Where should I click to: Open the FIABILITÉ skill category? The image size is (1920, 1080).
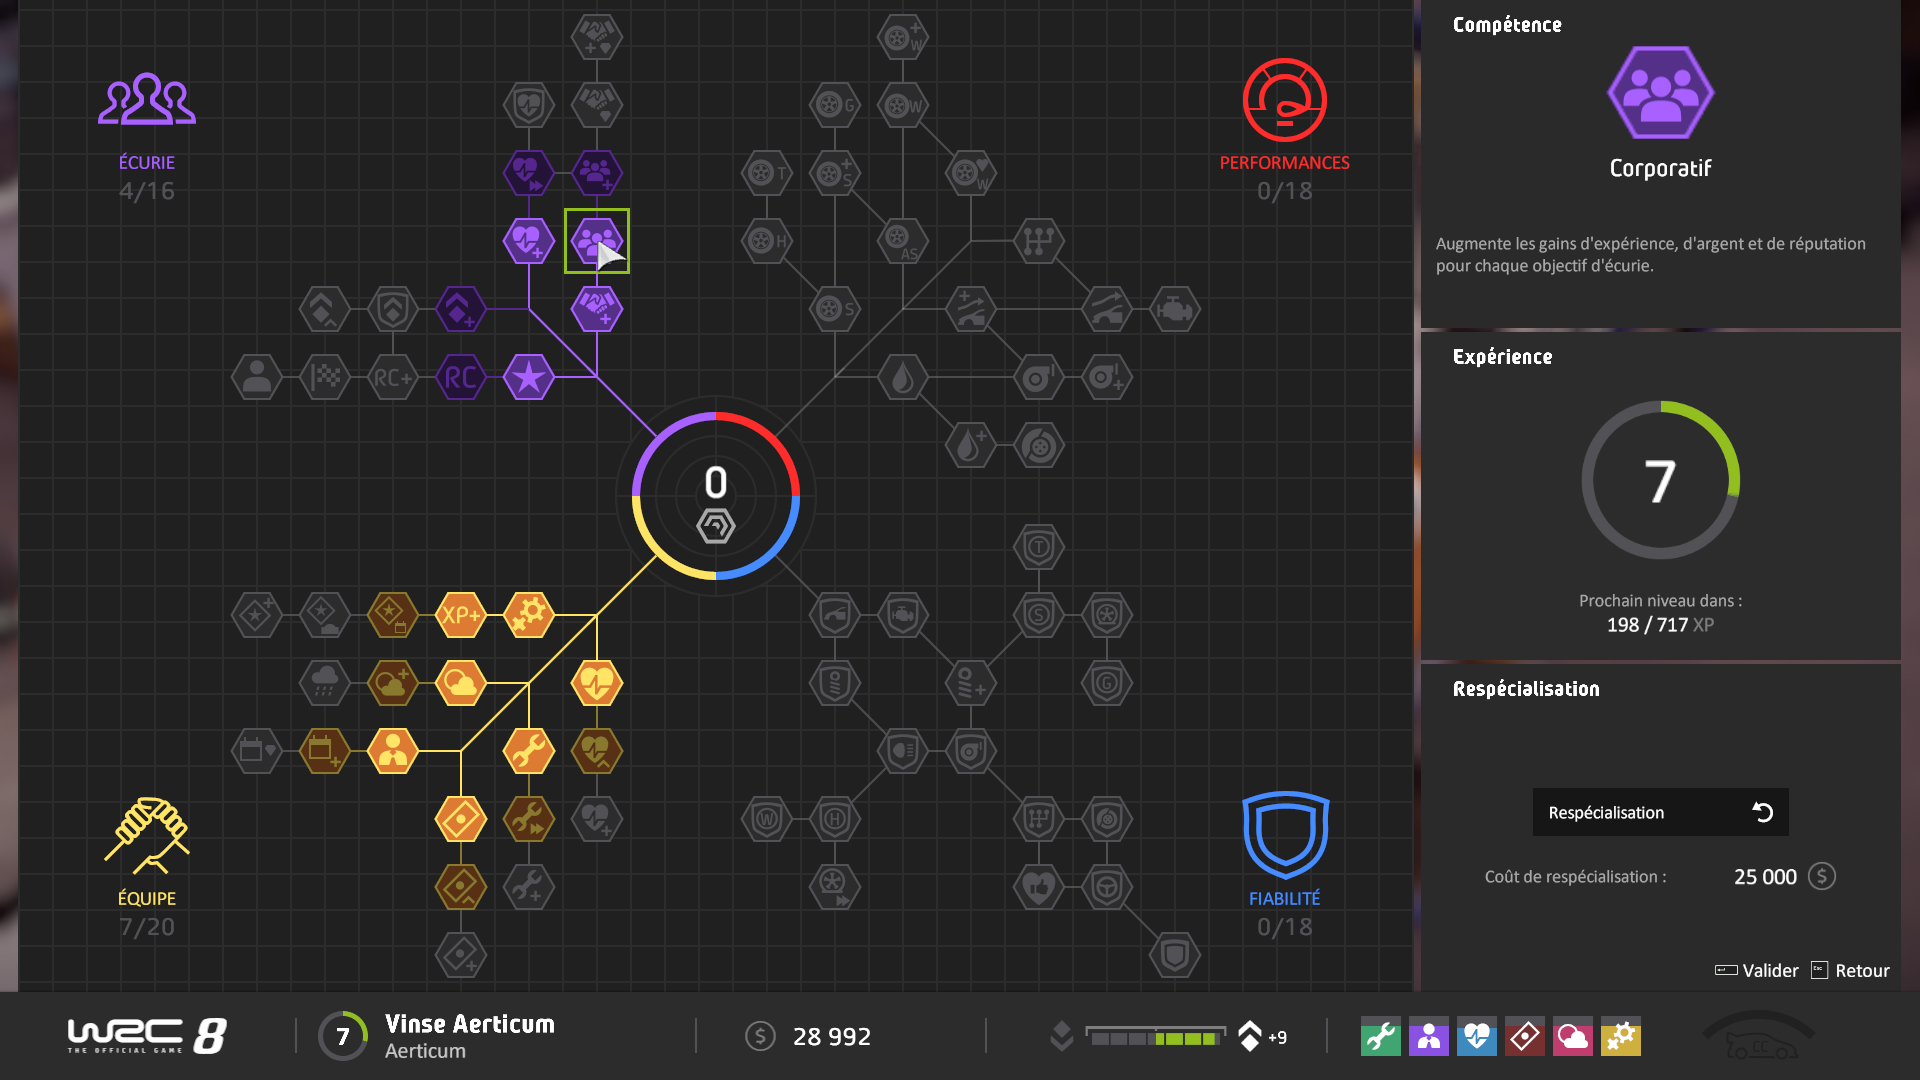click(1284, 865)
